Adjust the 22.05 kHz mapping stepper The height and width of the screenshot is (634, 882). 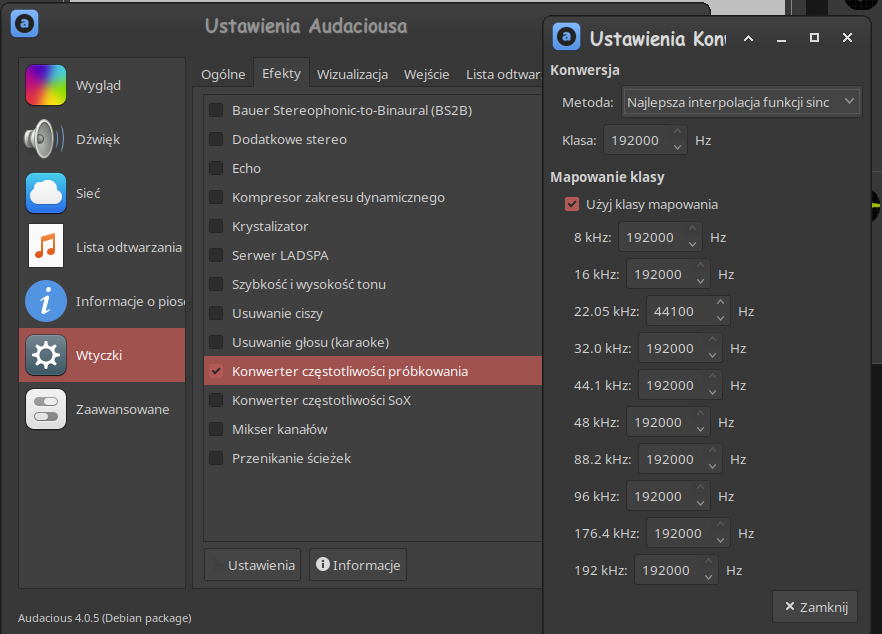(721, 311)
